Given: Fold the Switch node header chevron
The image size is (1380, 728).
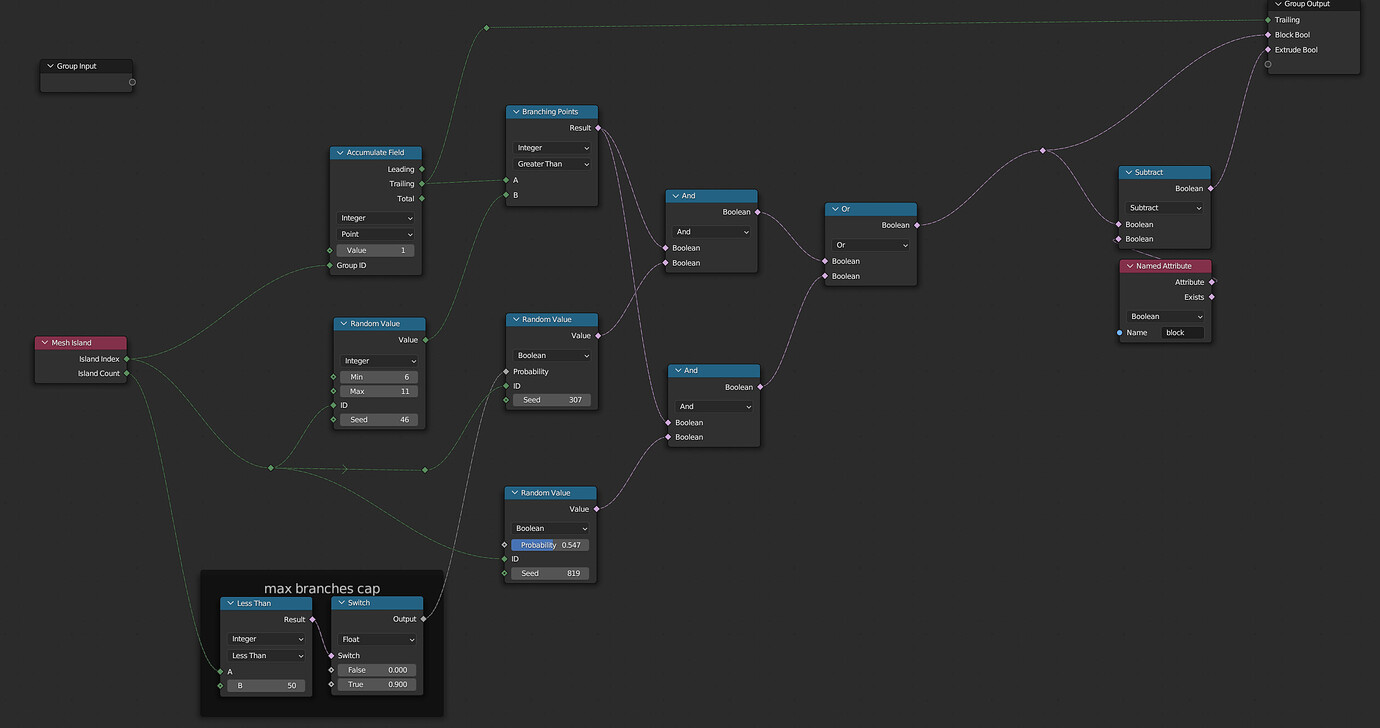Looking at the screenshot, I should [341, 603].
